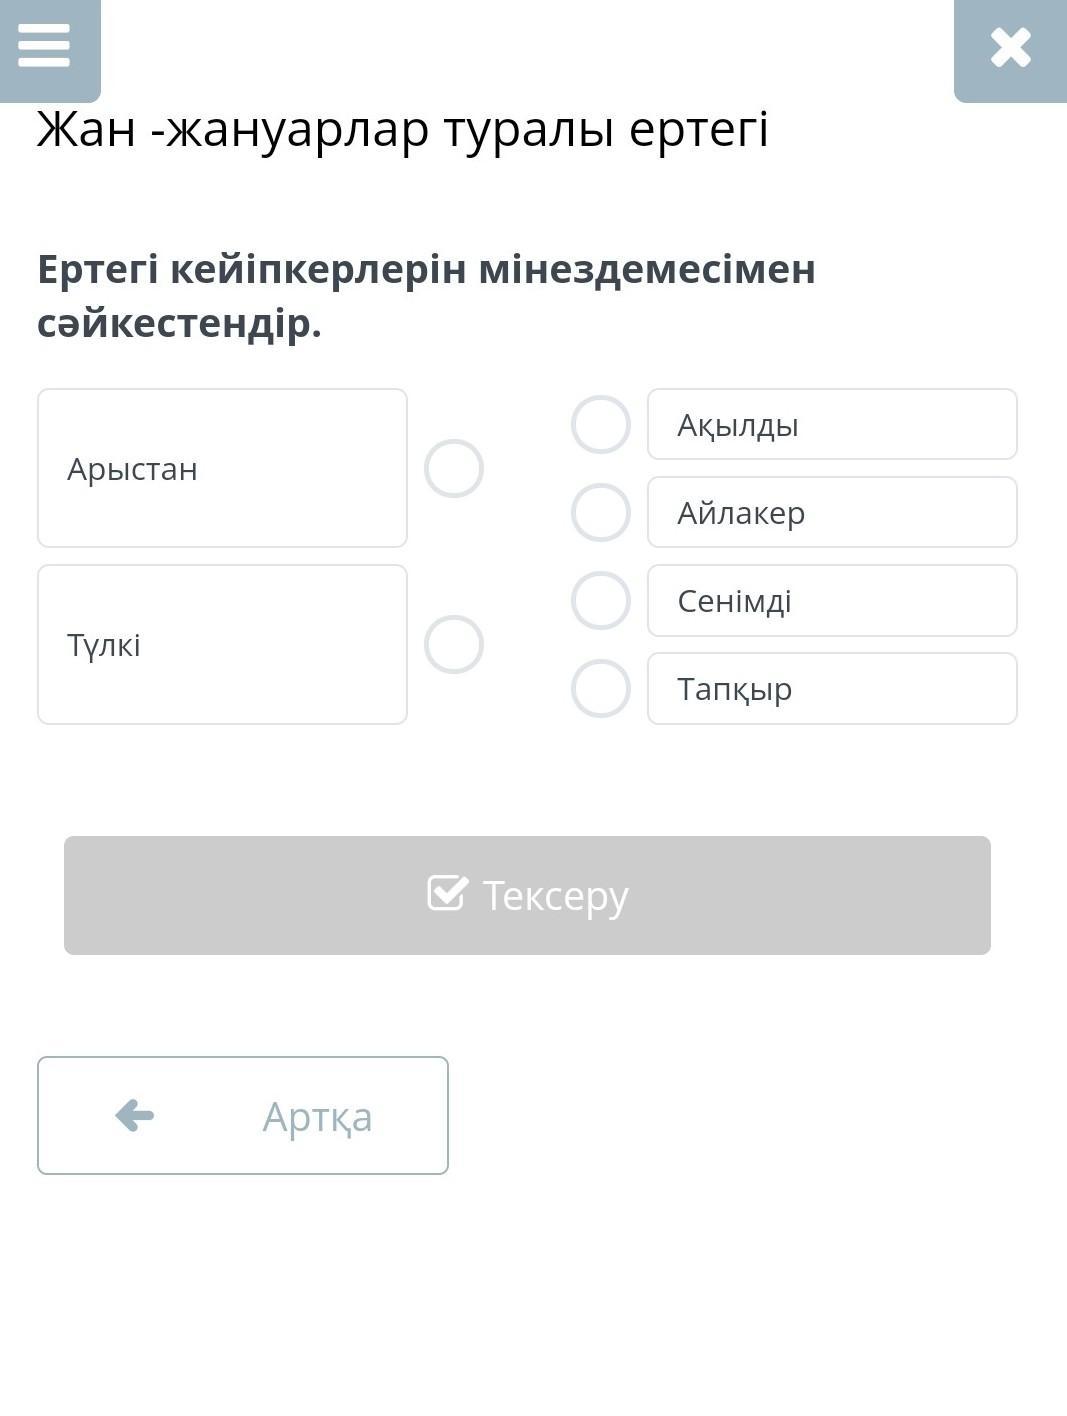
Task: Choose the Айлакер answer box
Action: (832, 513)
